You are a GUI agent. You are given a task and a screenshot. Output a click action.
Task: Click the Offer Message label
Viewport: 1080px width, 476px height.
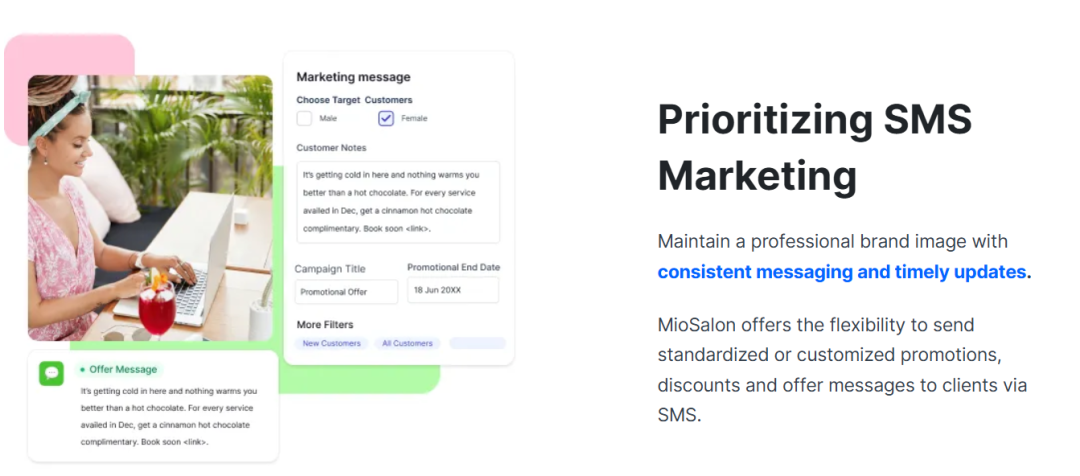pos(123,370)
